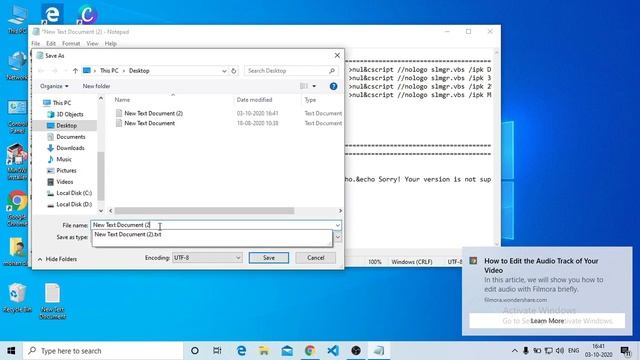Open Task View on taskbar

217,351
